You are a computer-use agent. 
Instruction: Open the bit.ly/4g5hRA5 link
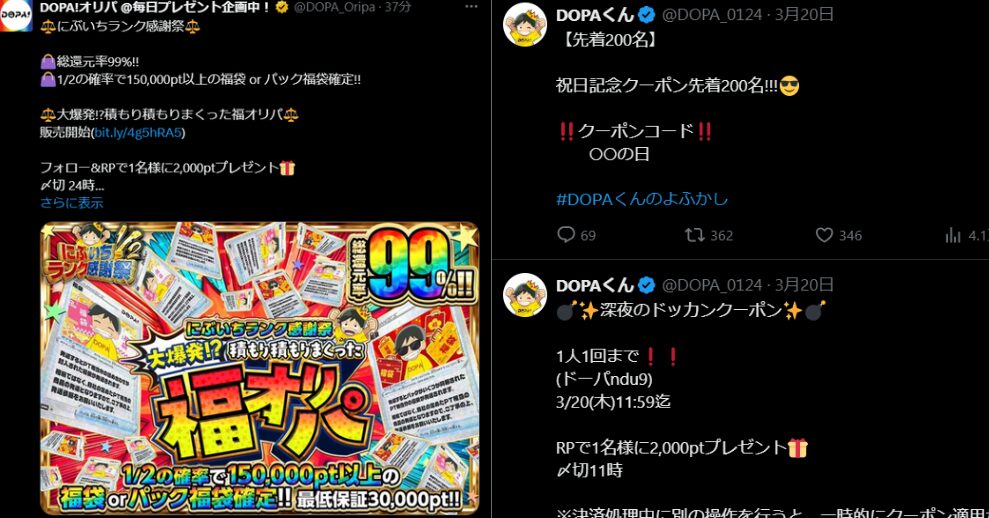pos(138,132)
